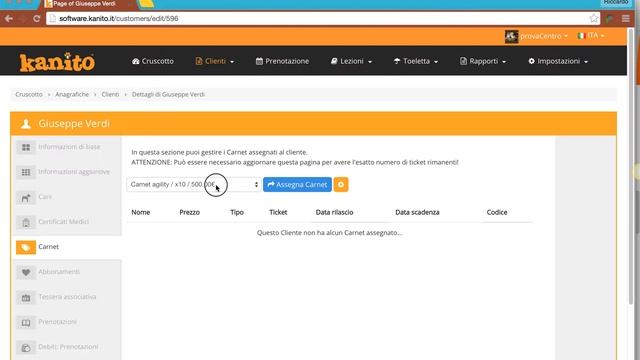
Task: Click Dettagli di Giuseppe Verdi breadcrumb
Action: [168, 94]
